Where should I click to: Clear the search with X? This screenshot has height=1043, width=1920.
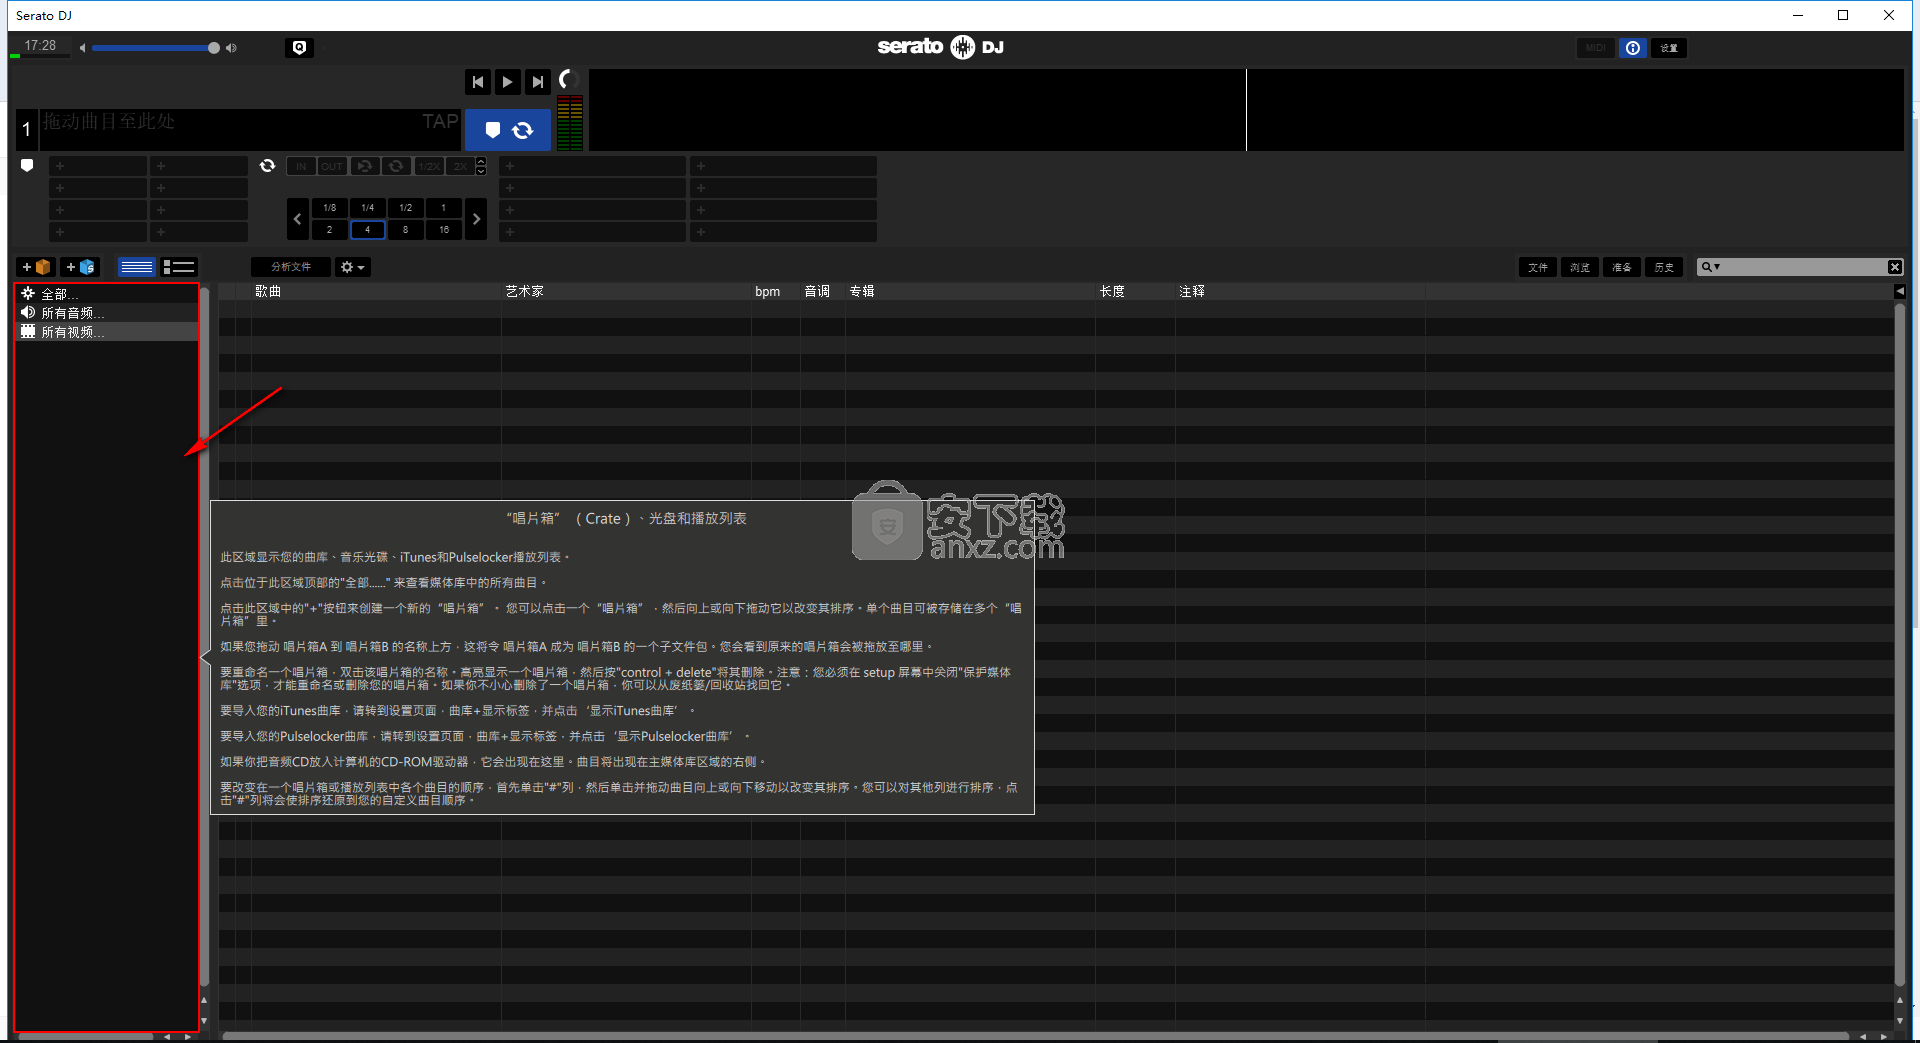point(1894,267)
